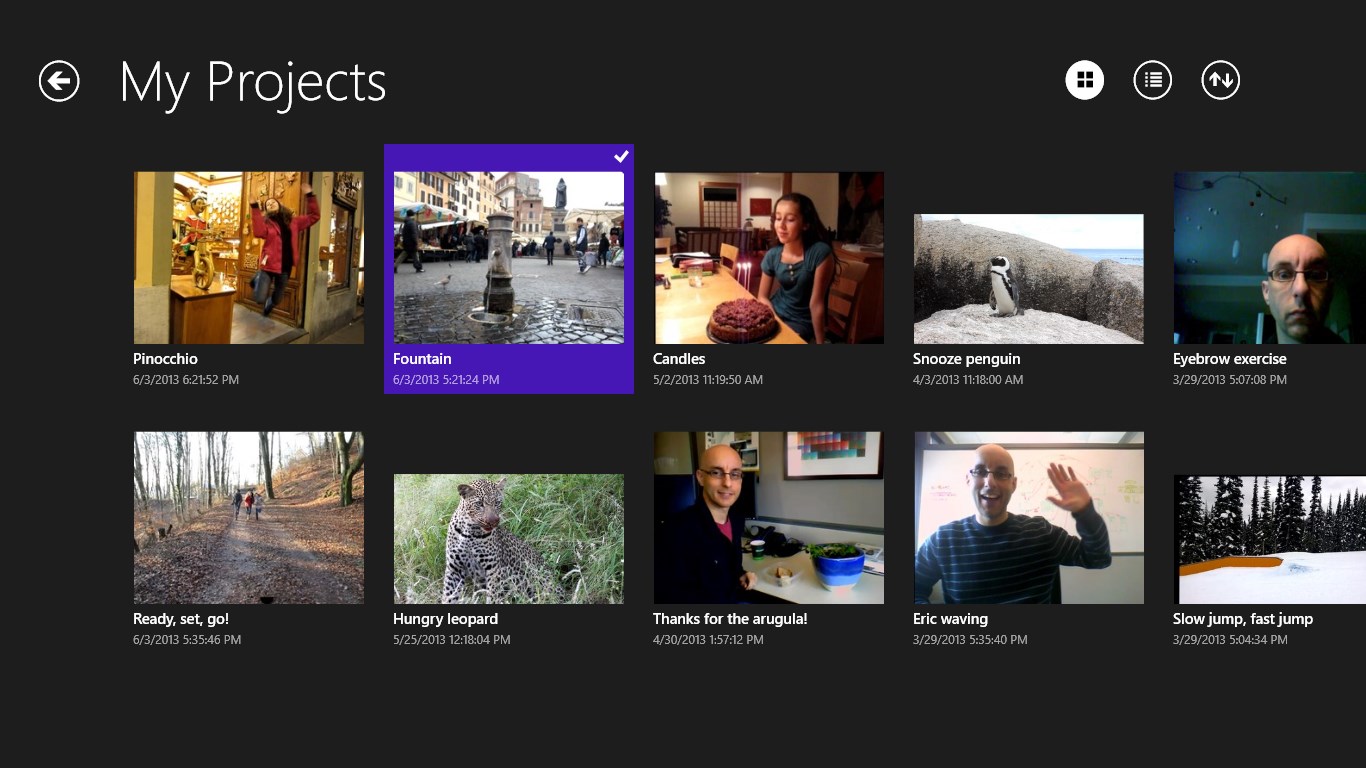The image size is (1366, 768).
Task: Click the back arrow button
Action: point(59,81)
